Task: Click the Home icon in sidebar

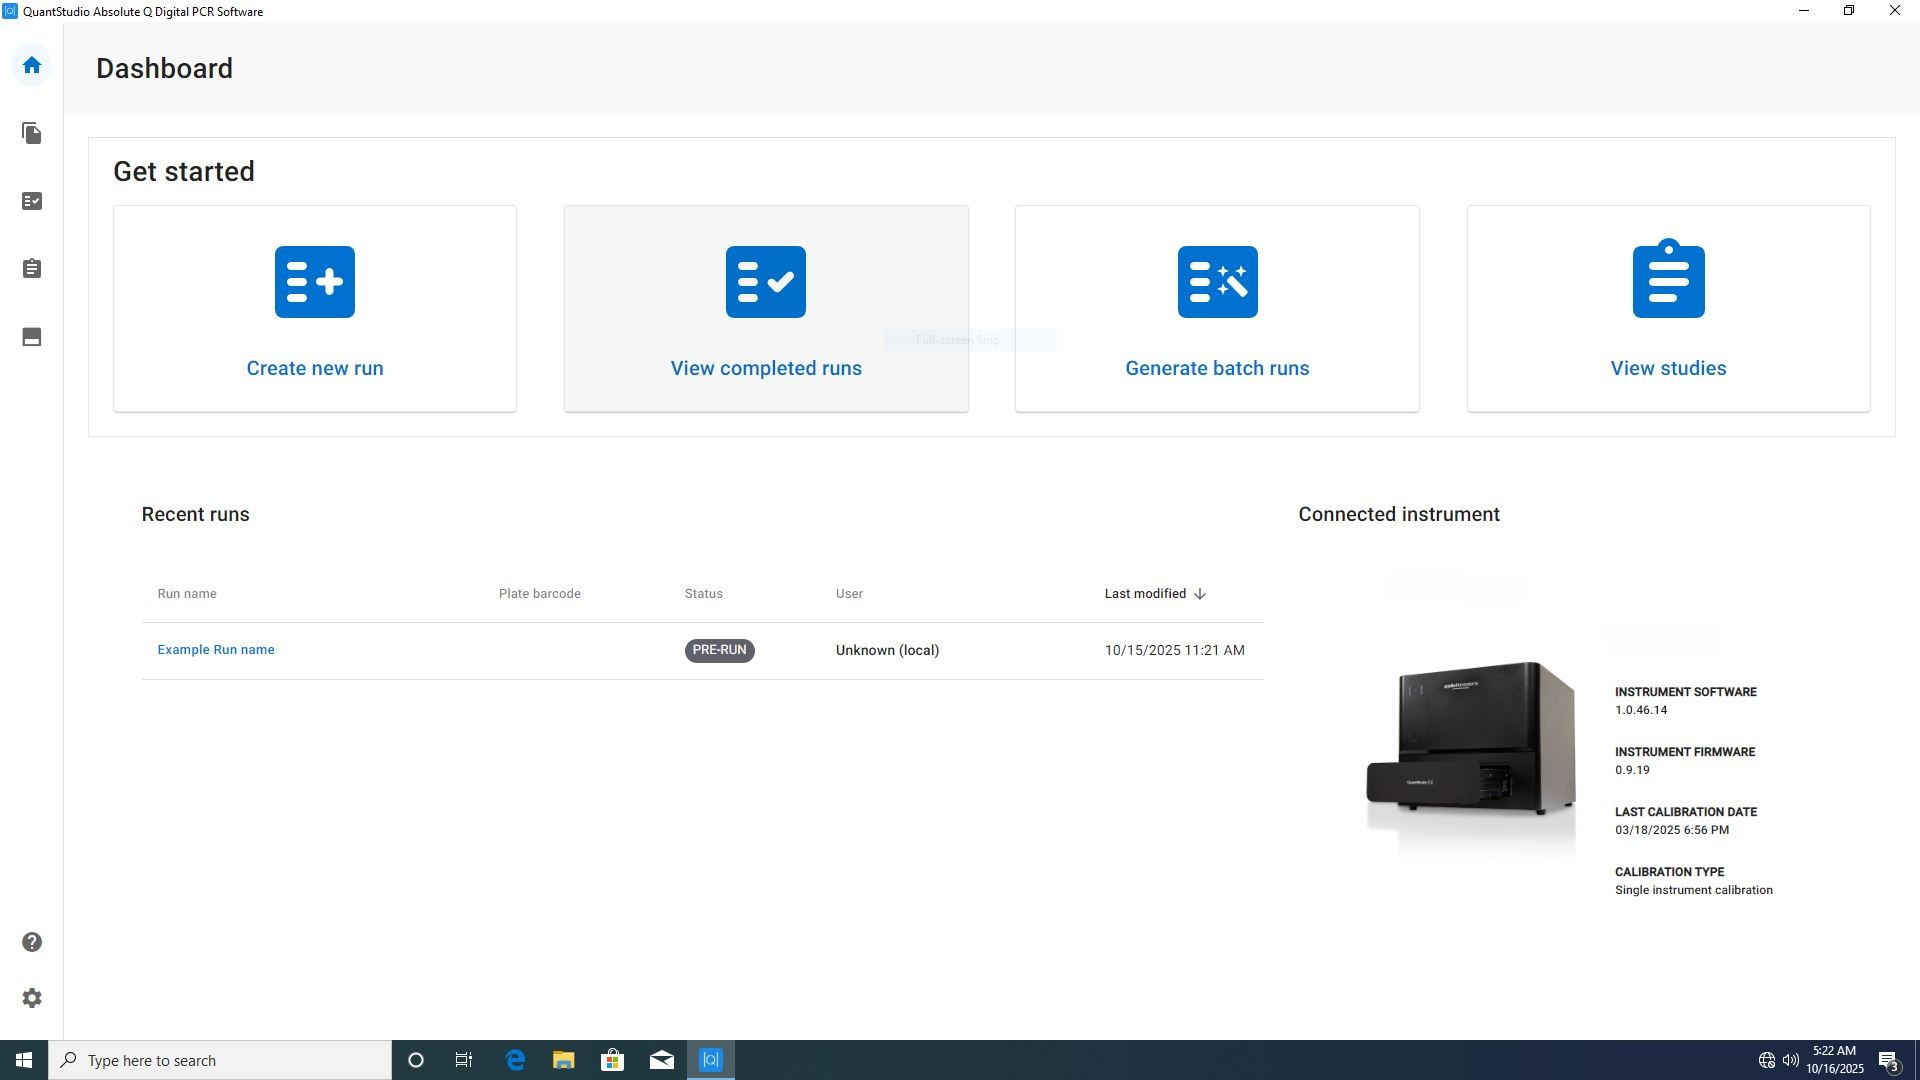Action: (x=32, y=66)
